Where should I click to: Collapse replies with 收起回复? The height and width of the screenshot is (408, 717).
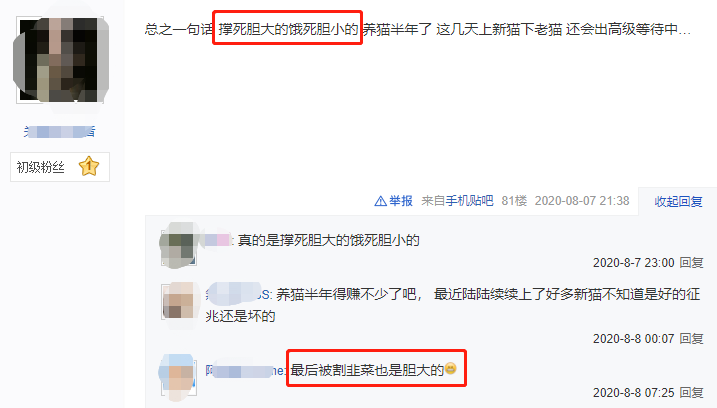pos(678,202)
